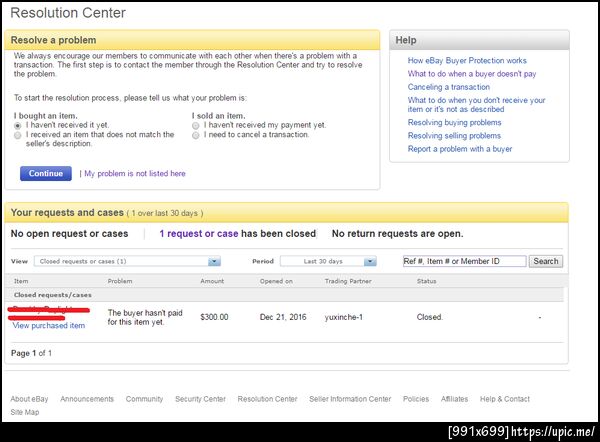Open "My problem is not listed here"

coord(135,174)
